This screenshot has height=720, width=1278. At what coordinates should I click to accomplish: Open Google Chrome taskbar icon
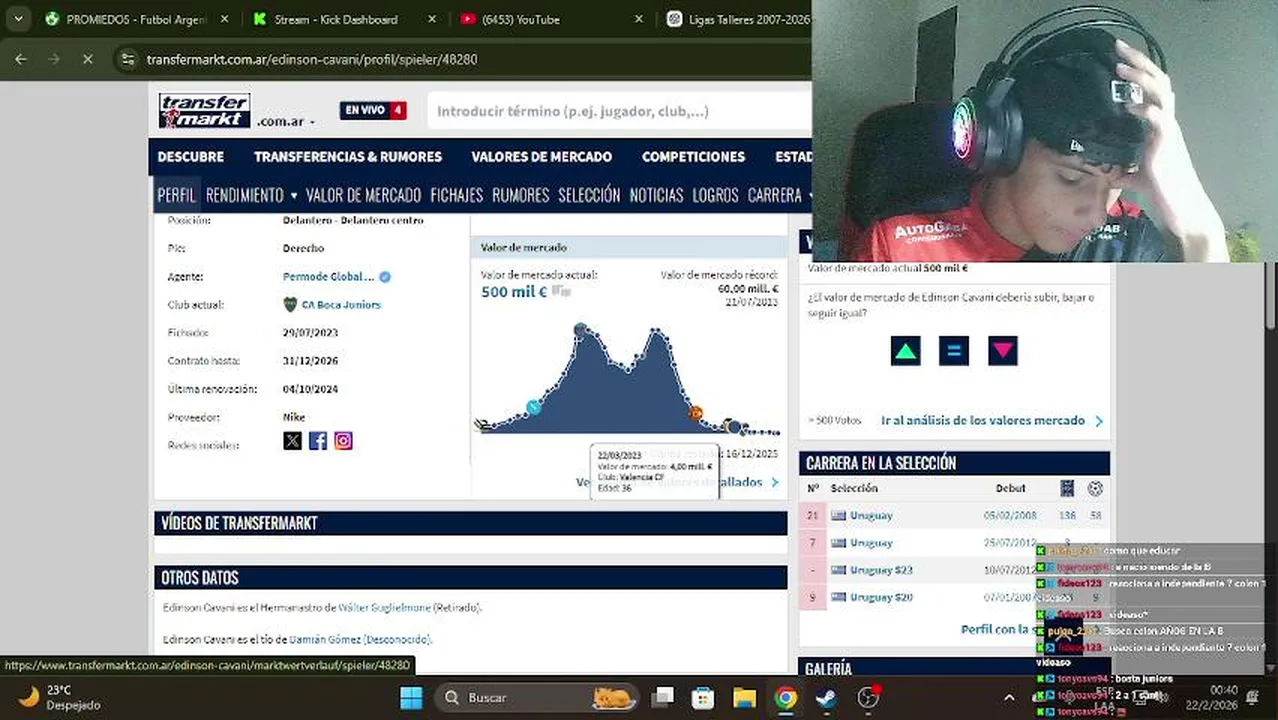tap(786, 697)
